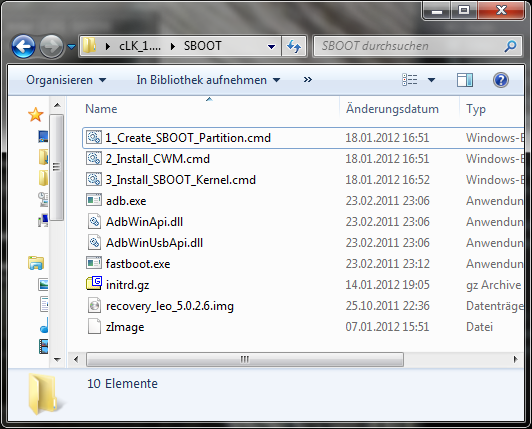532x429 pixels.
Task: Open Videos library filmstrip icon
Action: [43, 347]
